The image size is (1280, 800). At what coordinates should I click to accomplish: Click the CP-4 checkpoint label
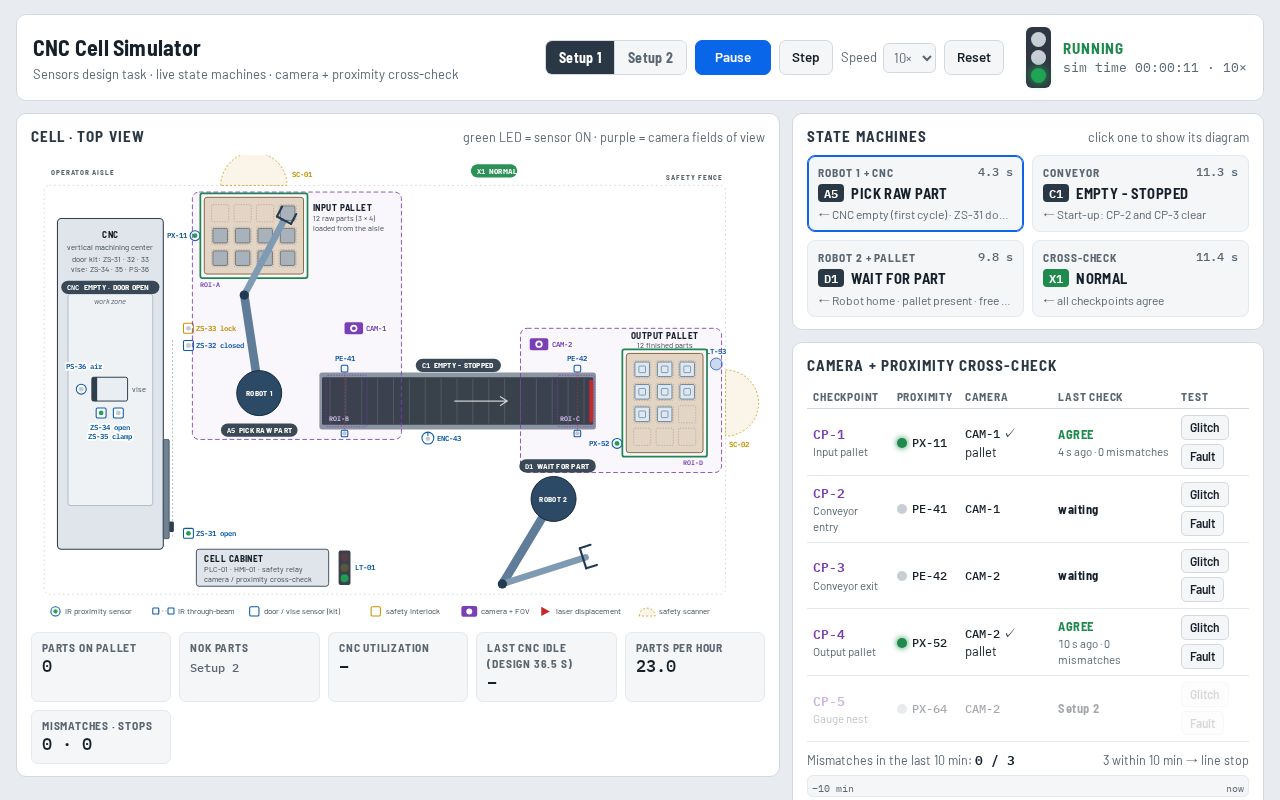click(829, 635)
